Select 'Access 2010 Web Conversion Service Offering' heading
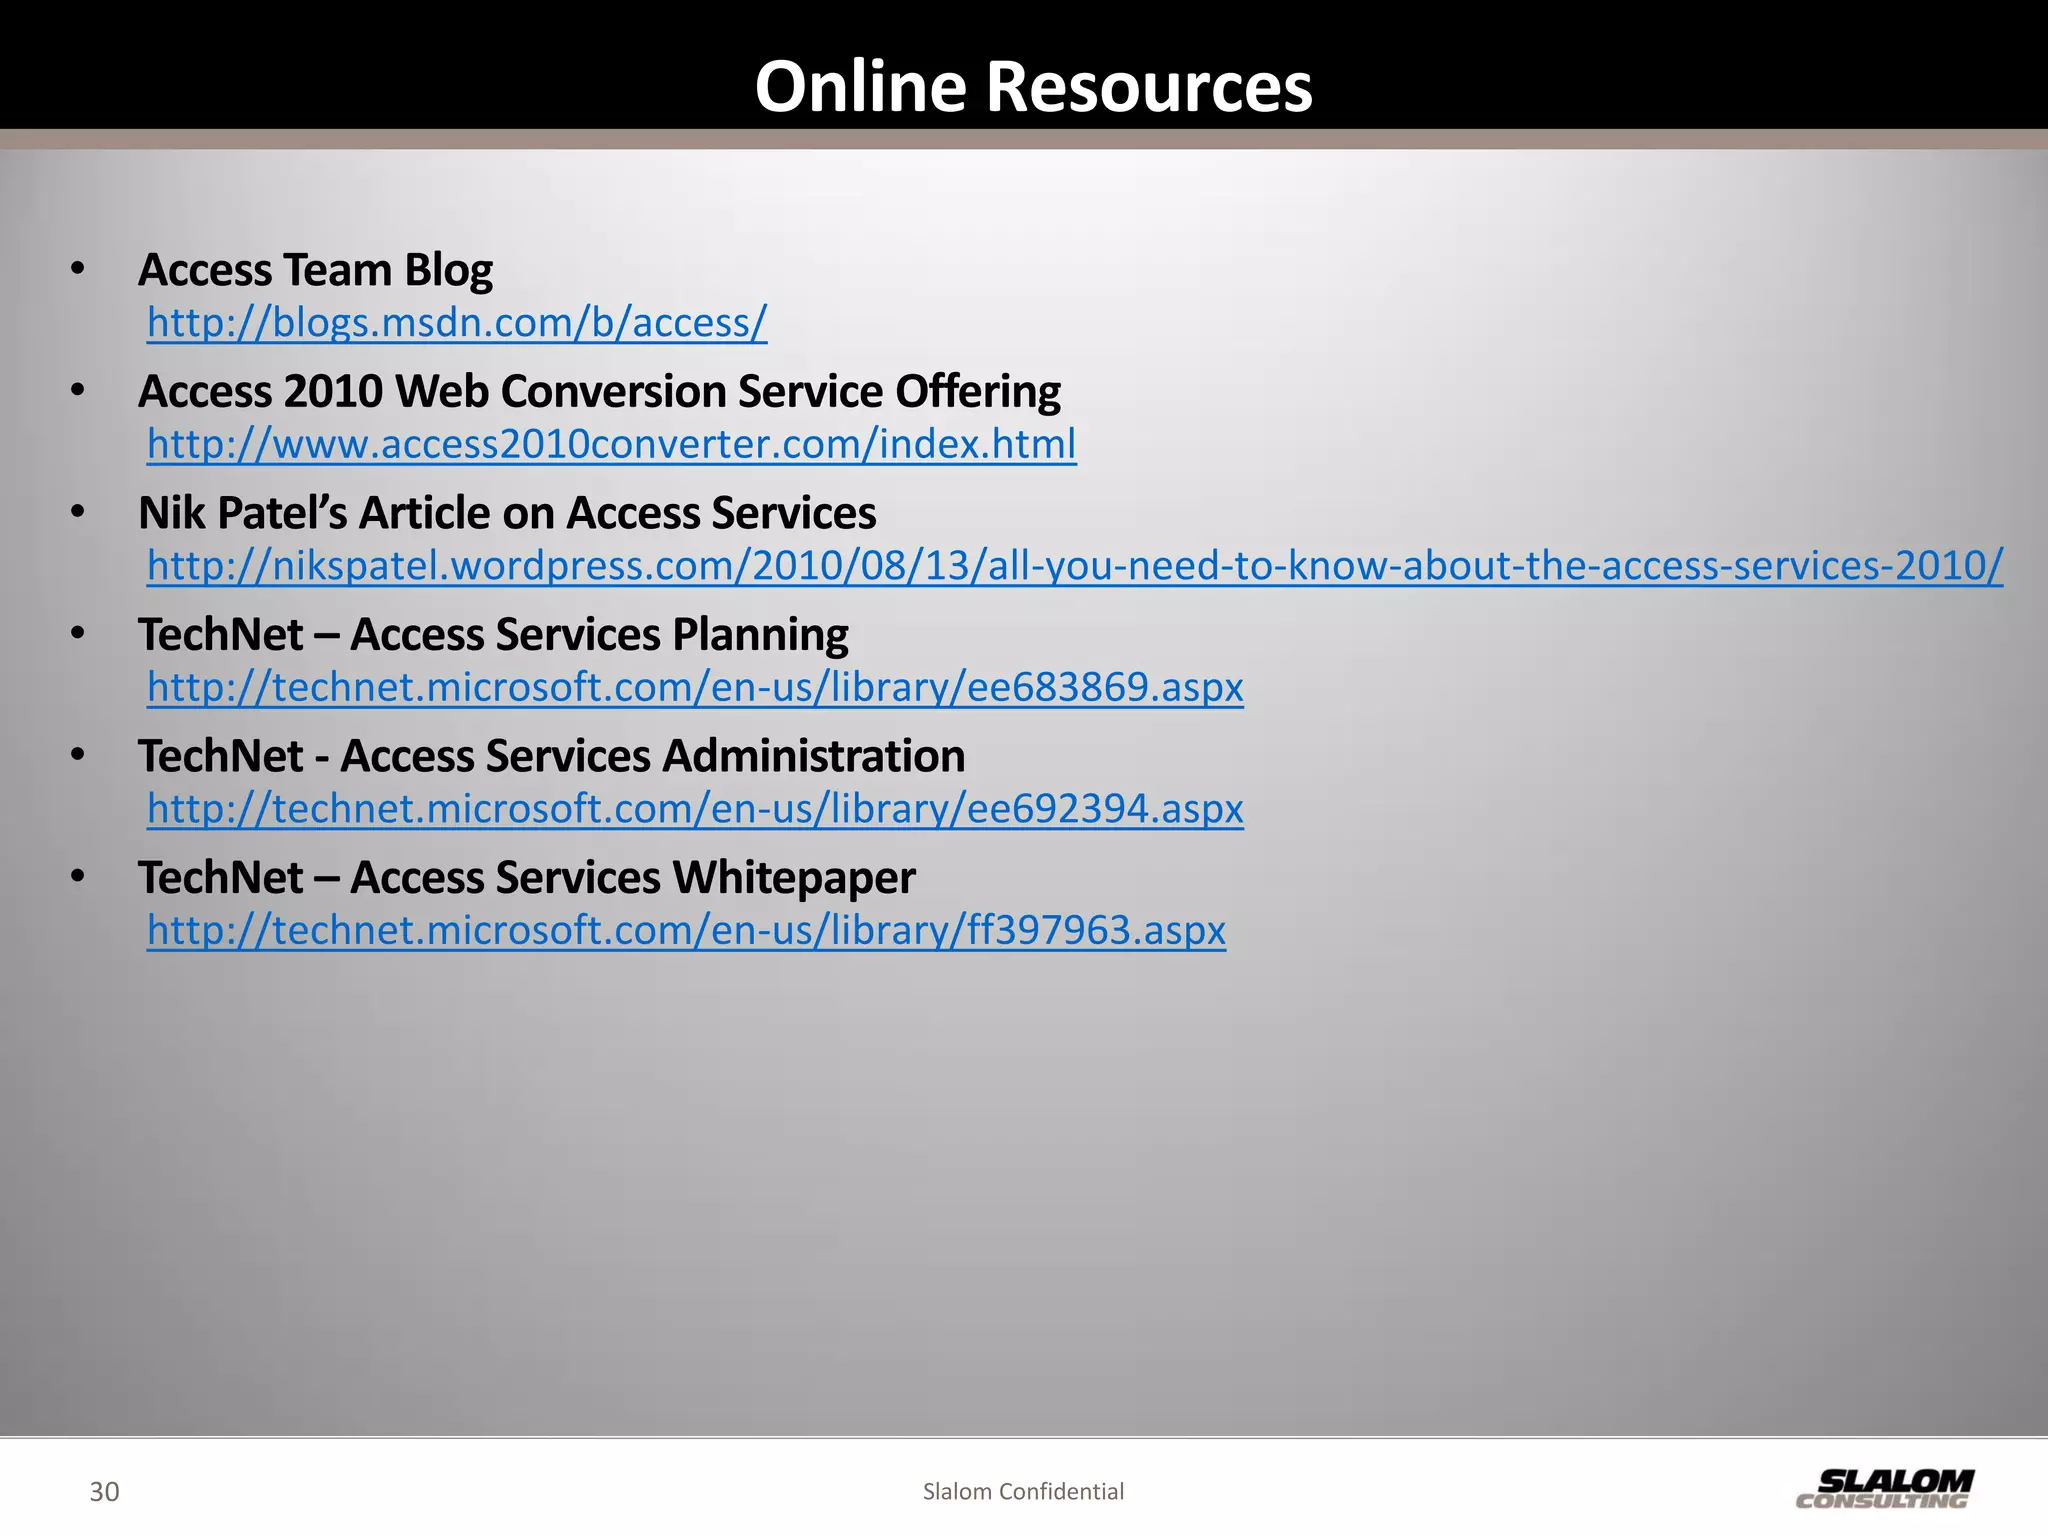2048x1536 pixels. 599,392
